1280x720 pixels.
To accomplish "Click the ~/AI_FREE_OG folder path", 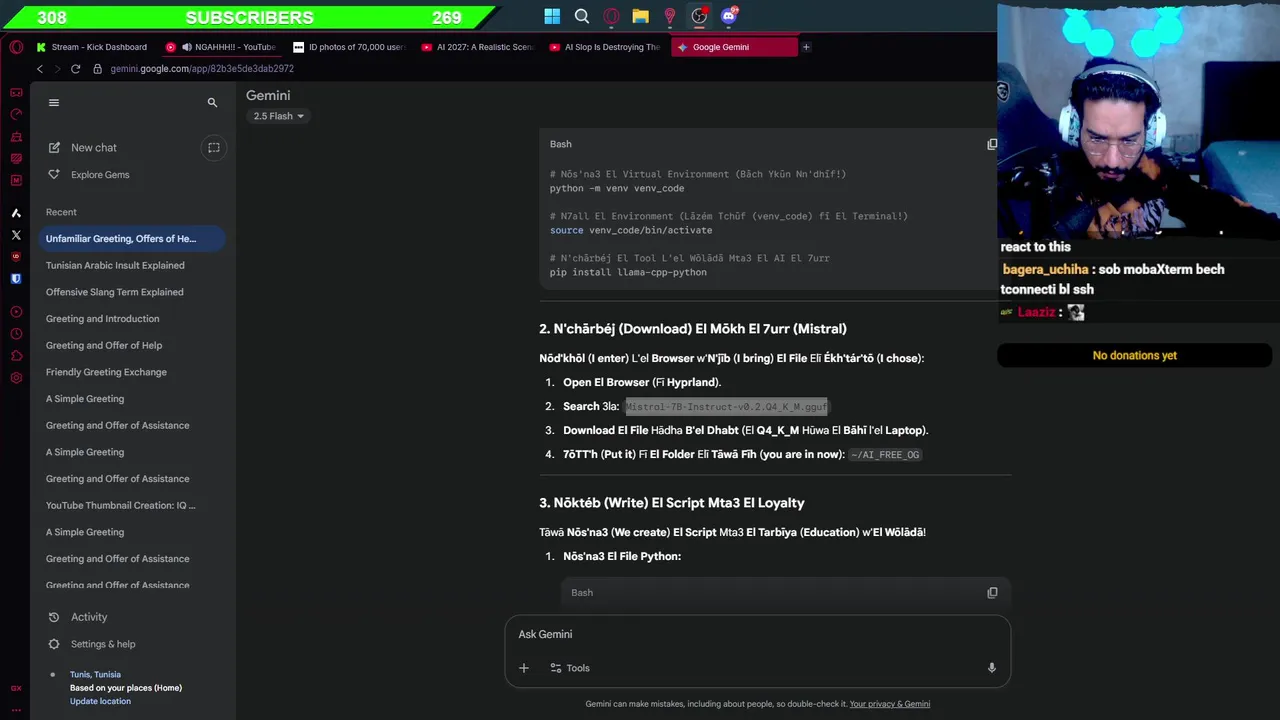I will [x=885, y=455].
